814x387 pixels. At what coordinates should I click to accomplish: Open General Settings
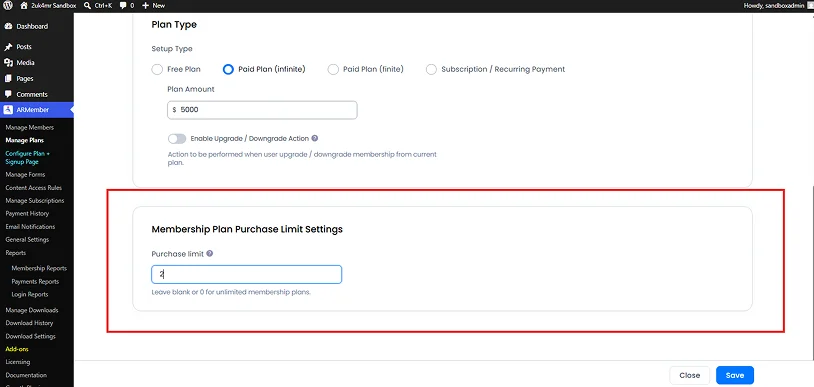pos(27,239)
